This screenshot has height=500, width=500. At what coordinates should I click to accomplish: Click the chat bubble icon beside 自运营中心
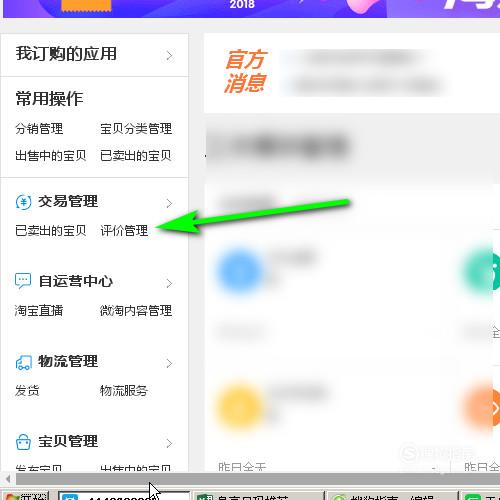tap(23, 281)
